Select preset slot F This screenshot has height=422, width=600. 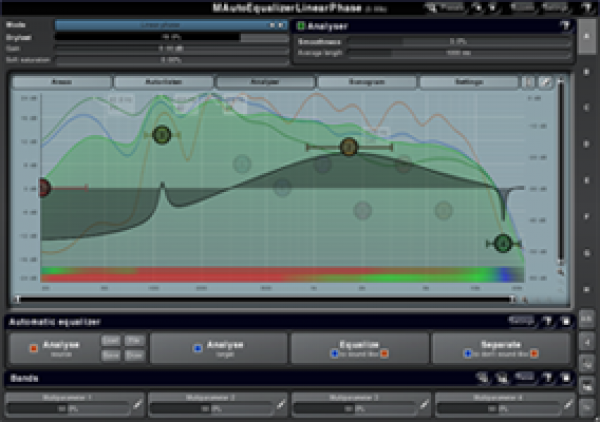pos(587,217)
